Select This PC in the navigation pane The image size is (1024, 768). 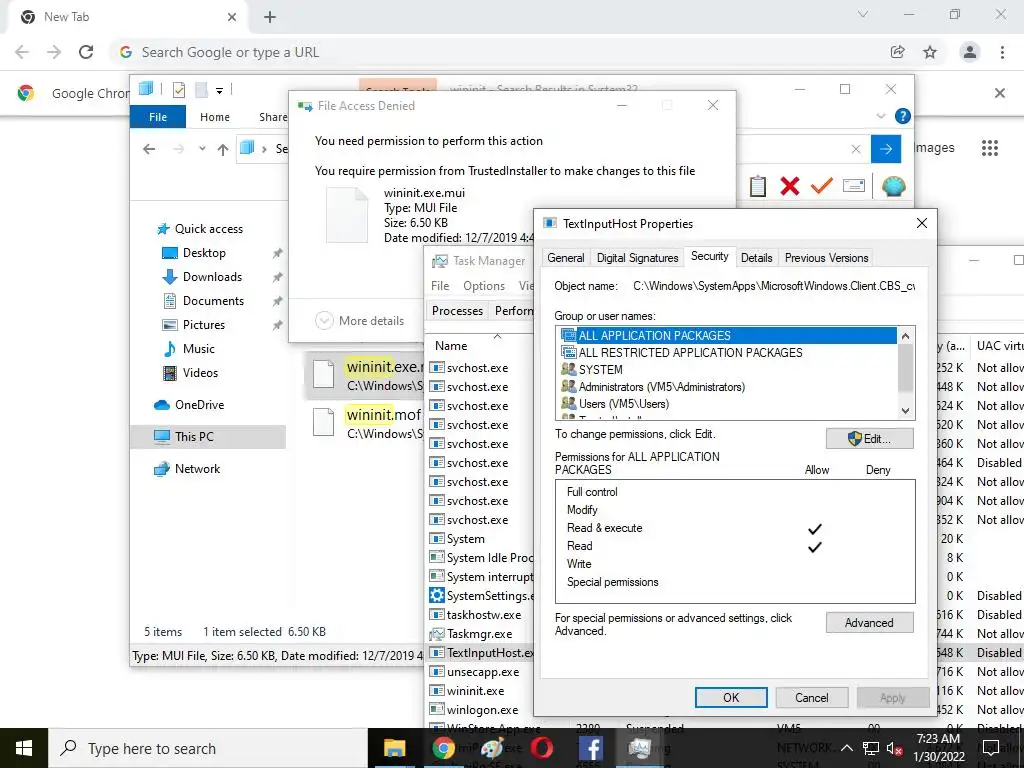coord(193,437)
